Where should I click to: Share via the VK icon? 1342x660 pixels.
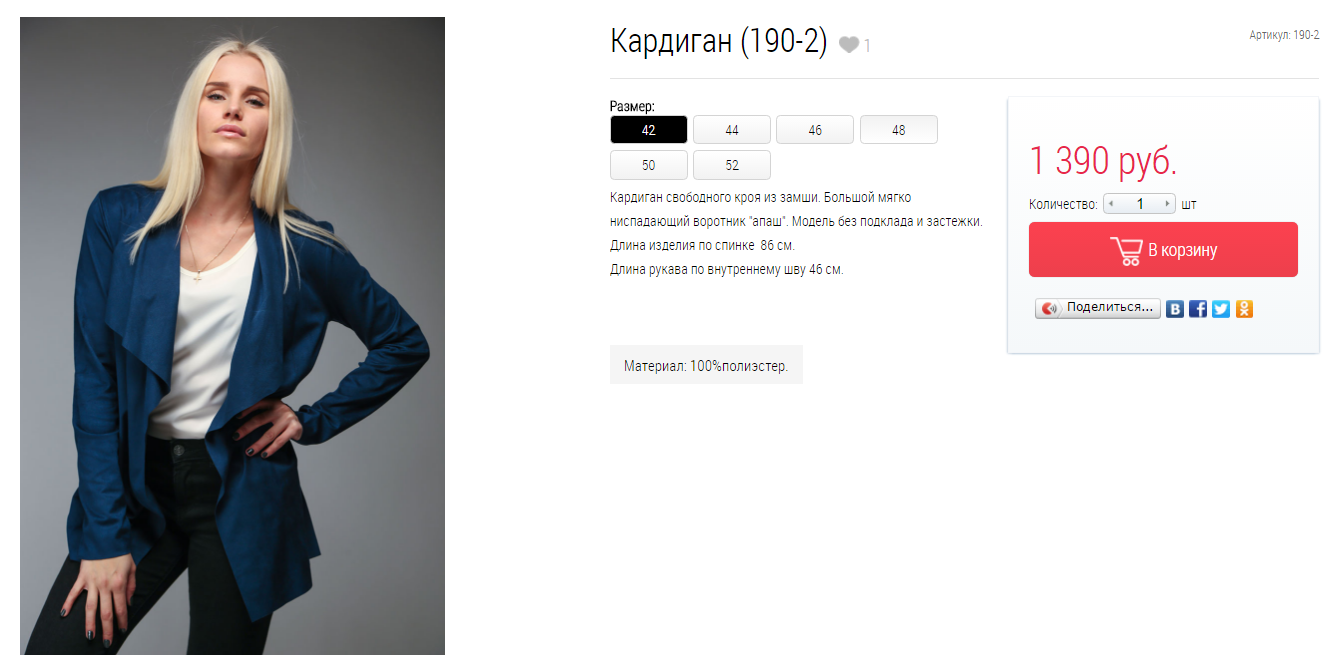pos(1175,309)
